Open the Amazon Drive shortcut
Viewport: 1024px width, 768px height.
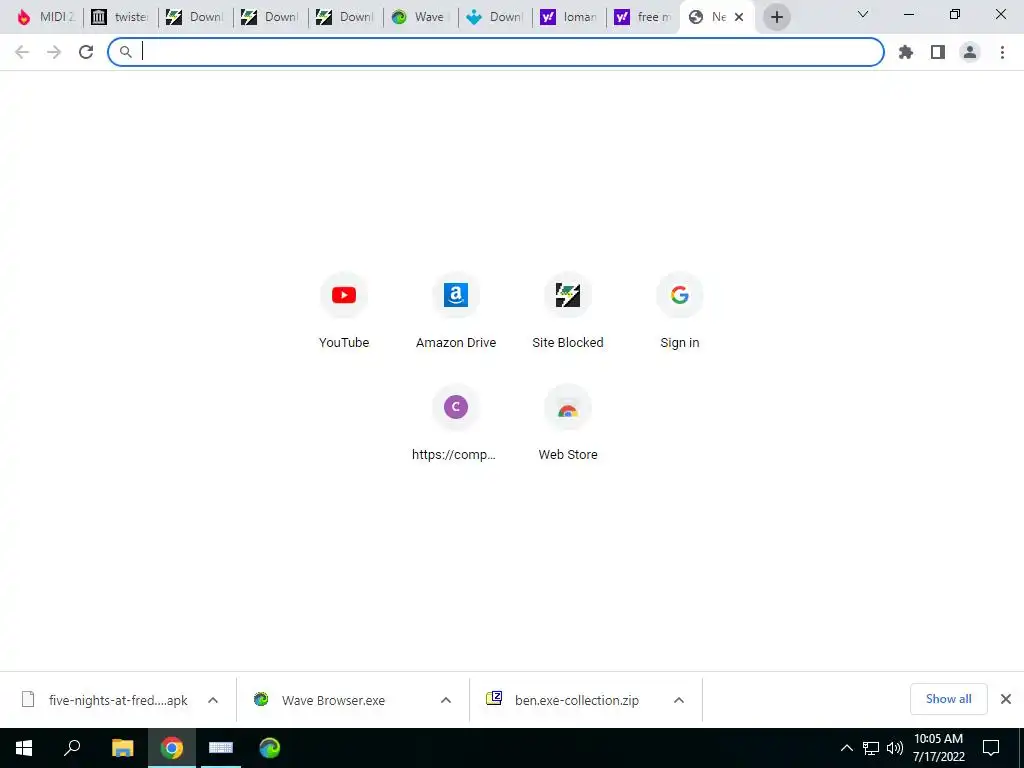(456, 312)
